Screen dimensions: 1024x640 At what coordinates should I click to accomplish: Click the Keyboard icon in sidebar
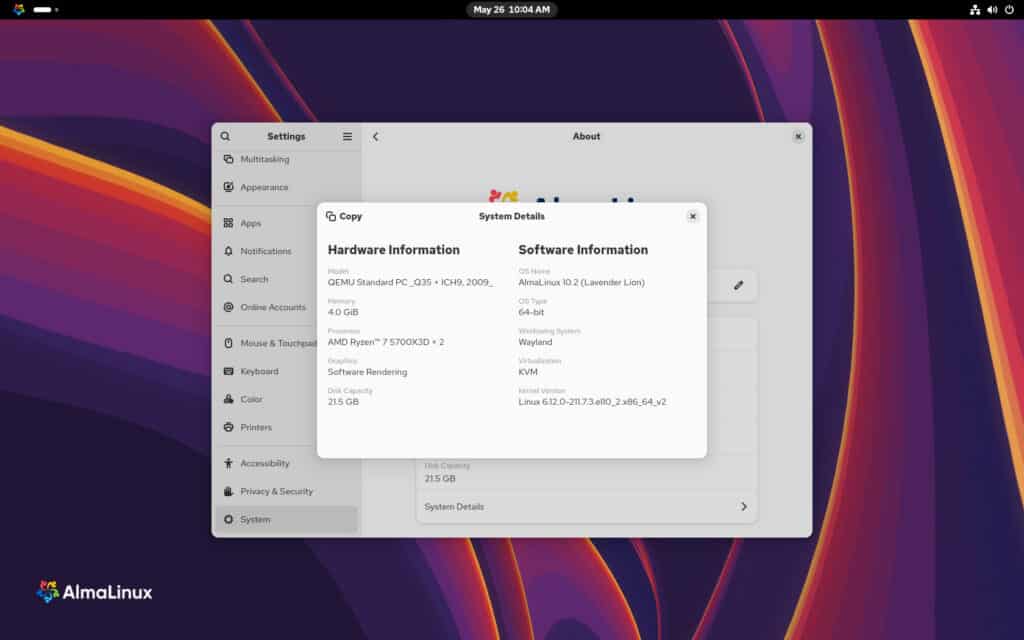click(x=229, y=372)
